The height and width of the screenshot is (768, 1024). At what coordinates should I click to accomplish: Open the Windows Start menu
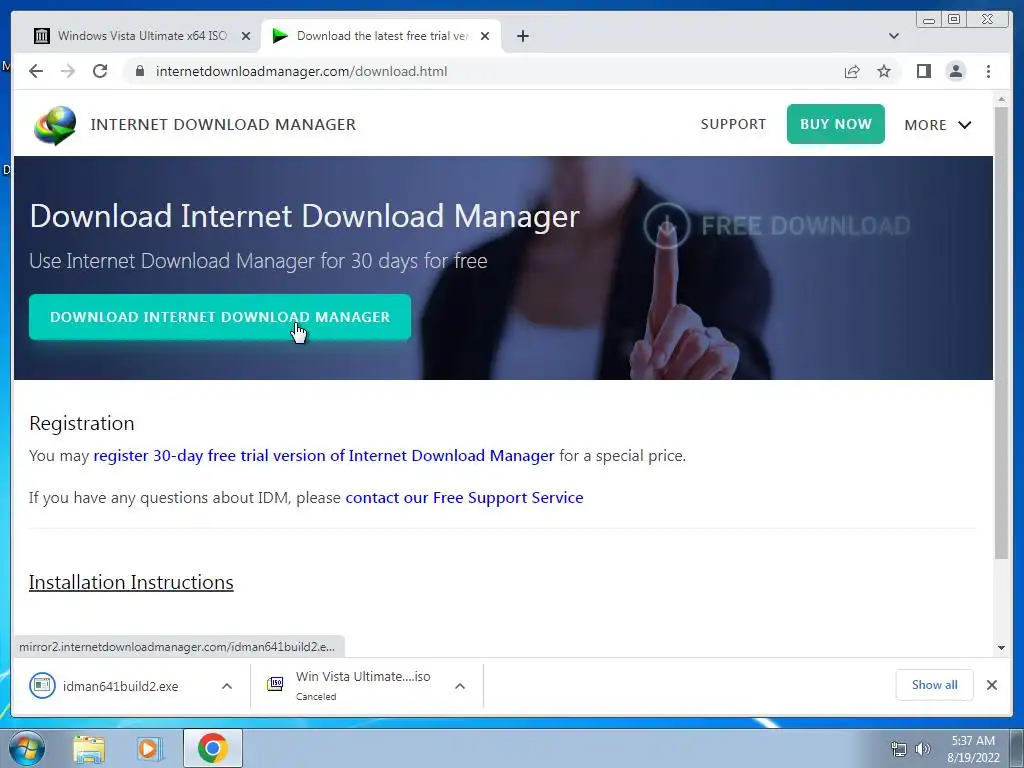pyautogui.click(x=27, y=748)
